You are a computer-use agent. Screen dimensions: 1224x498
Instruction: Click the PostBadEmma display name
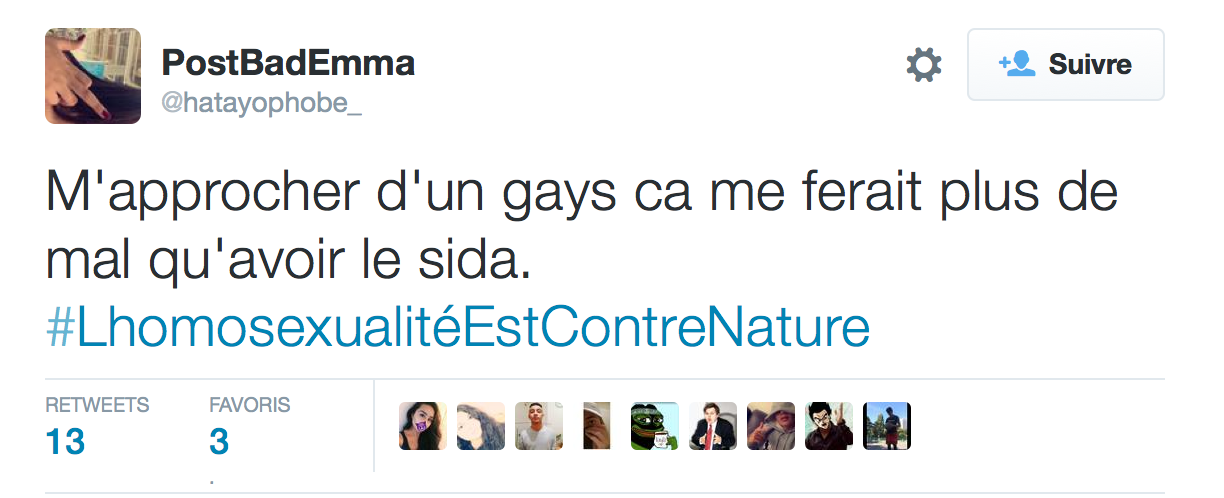288,64
